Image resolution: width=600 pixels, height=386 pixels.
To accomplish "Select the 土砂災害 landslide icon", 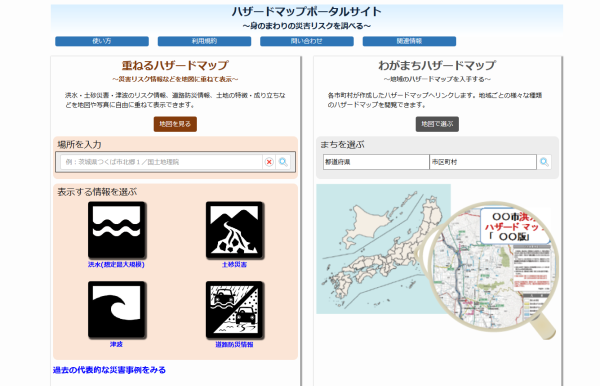I will click(235, 230).
